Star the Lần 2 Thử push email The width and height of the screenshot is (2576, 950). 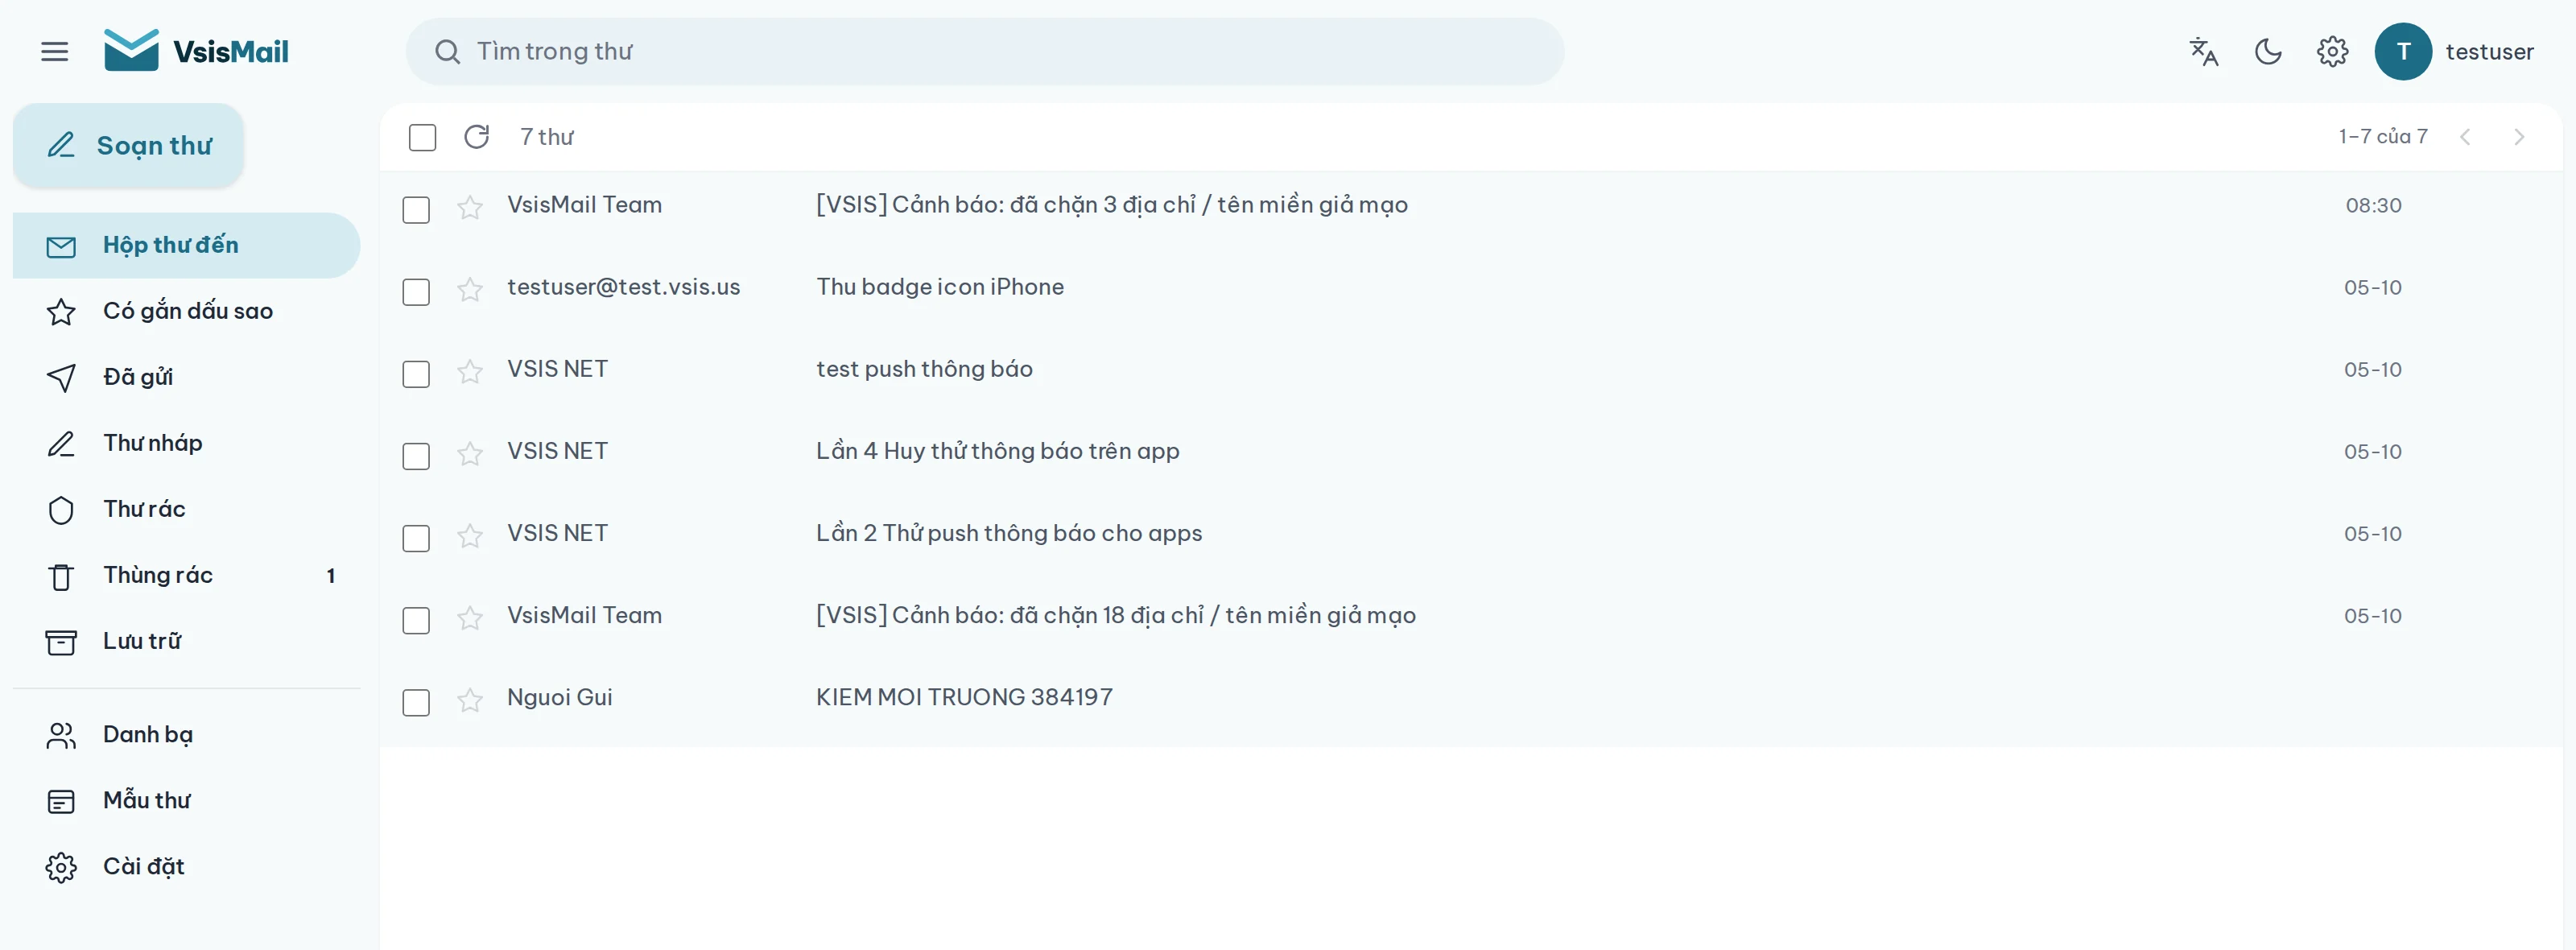(x=470, y=536)
